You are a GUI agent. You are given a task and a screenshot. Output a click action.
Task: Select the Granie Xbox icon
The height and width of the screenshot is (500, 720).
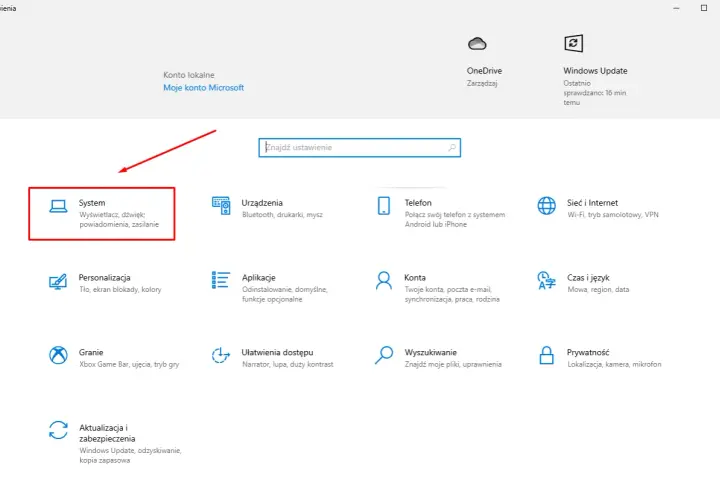[58, 355]
